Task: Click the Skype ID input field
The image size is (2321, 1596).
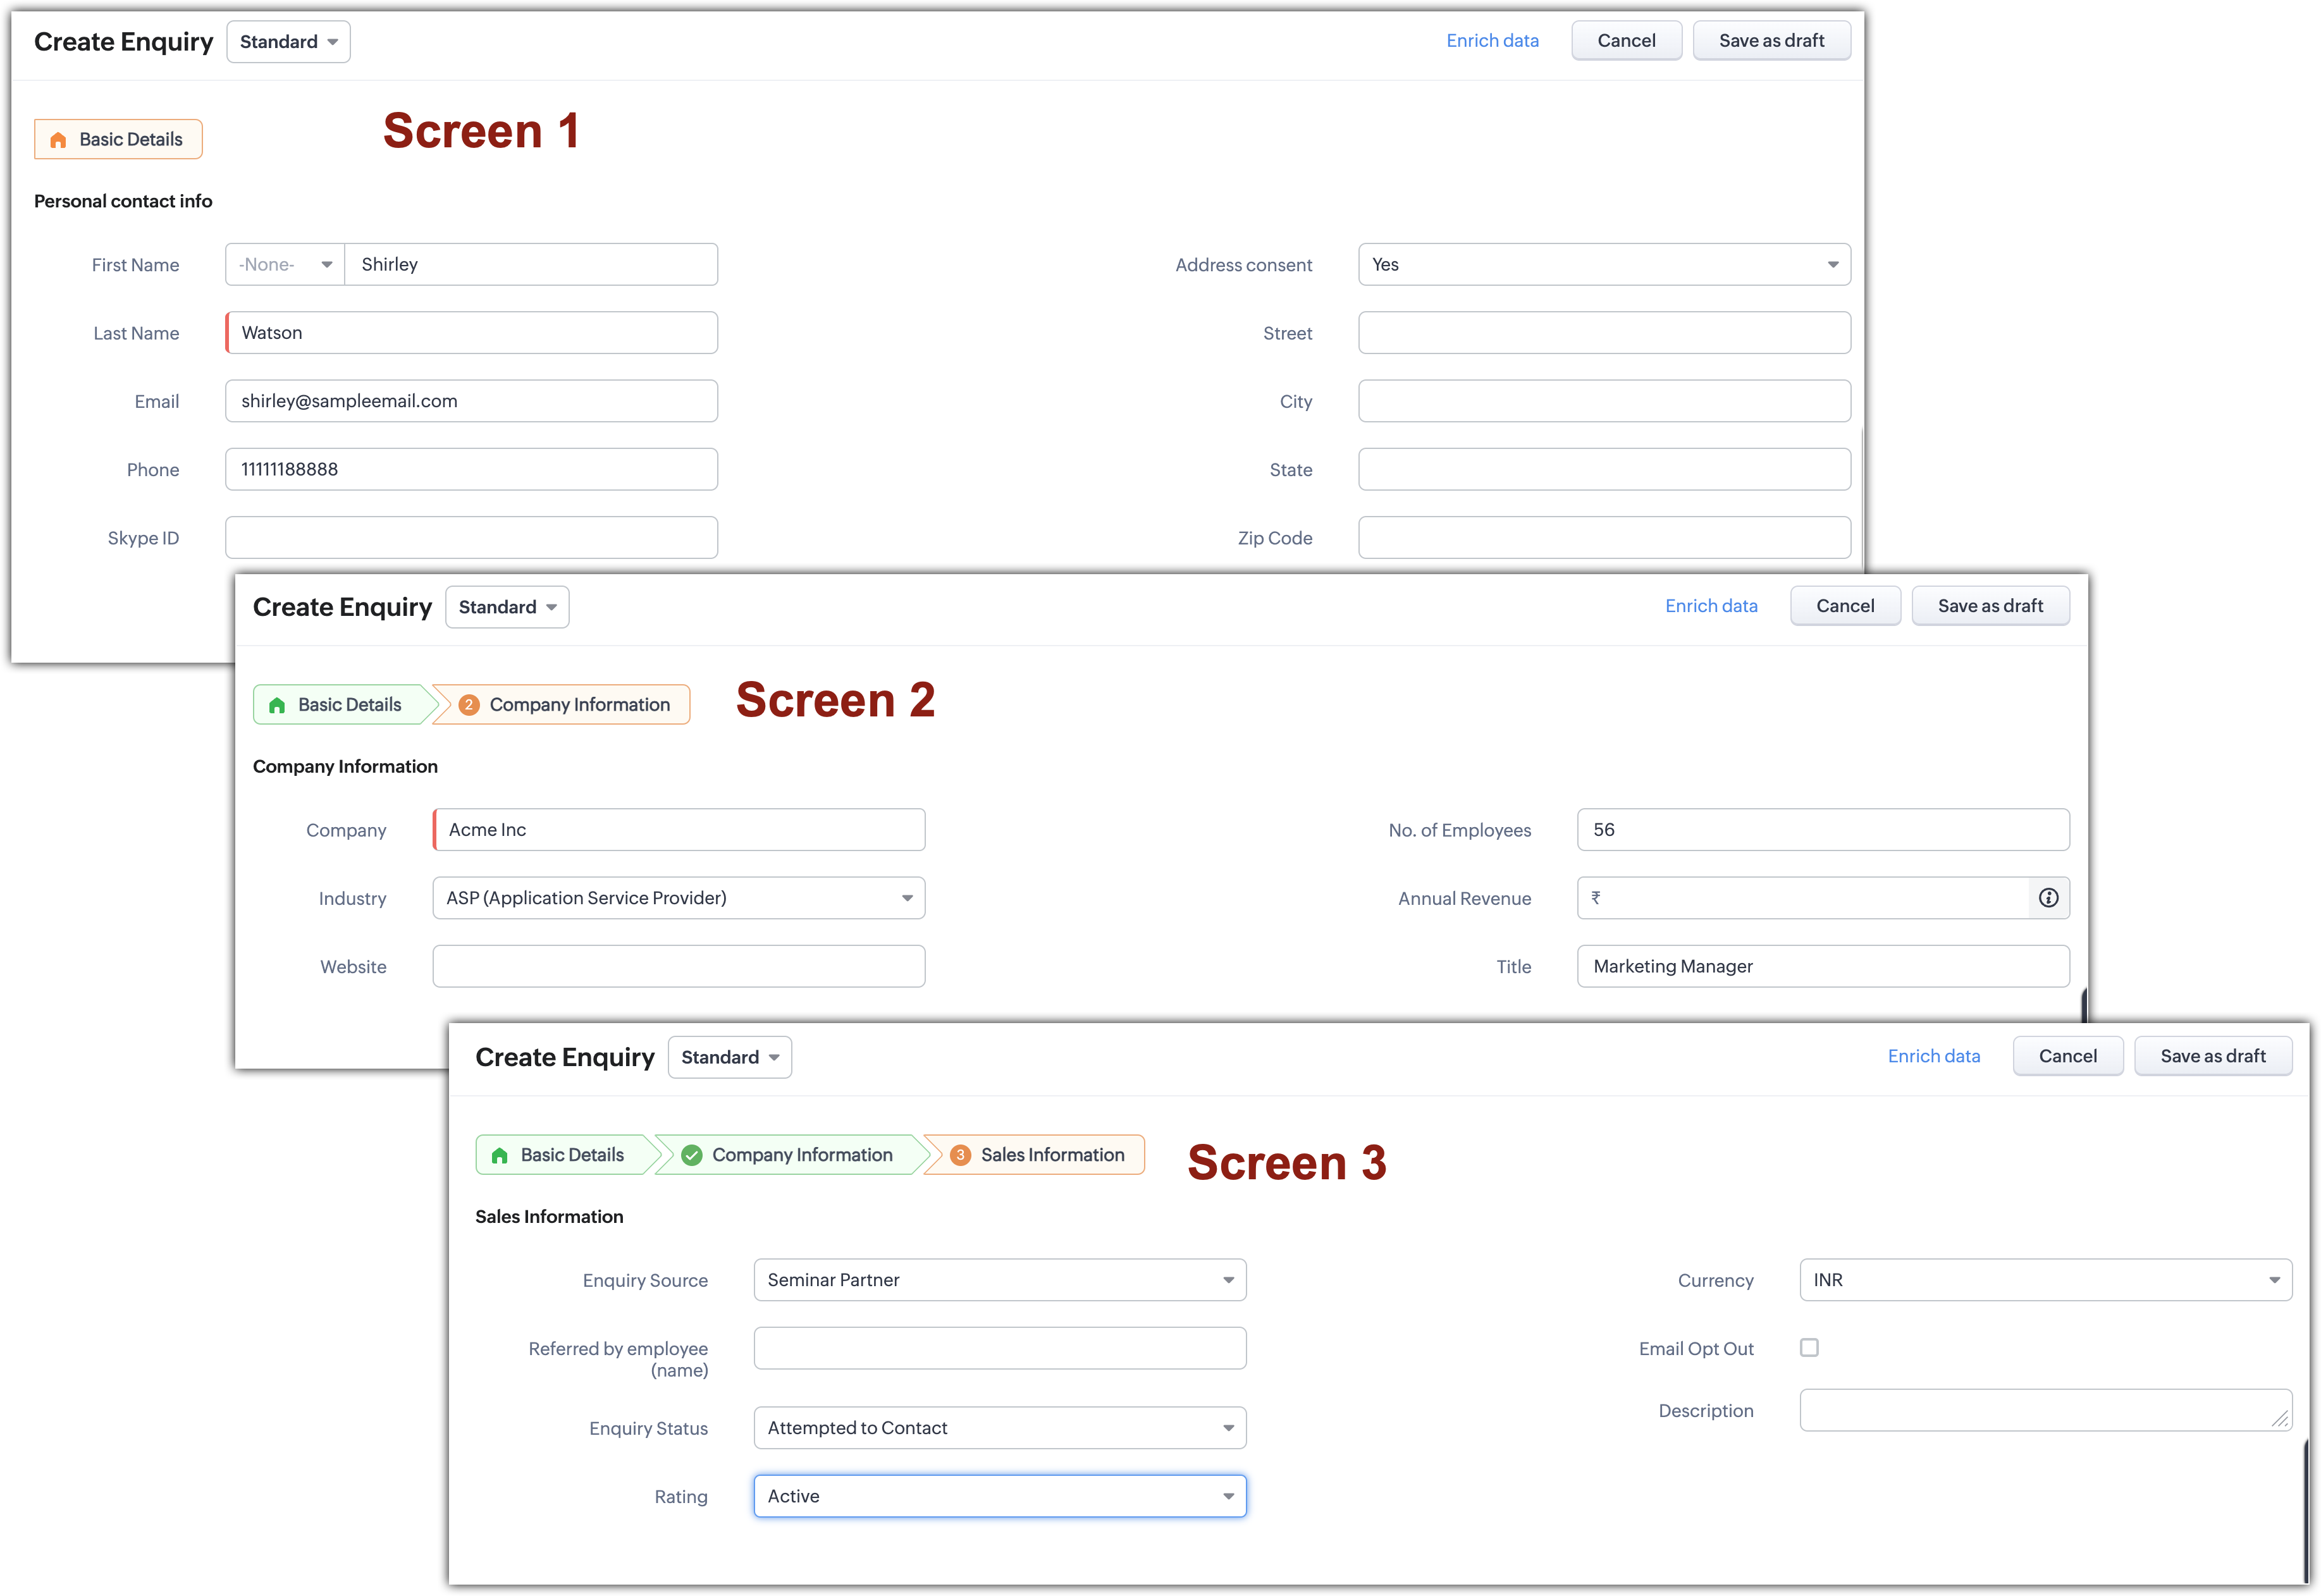Action: tap(471, 538)
